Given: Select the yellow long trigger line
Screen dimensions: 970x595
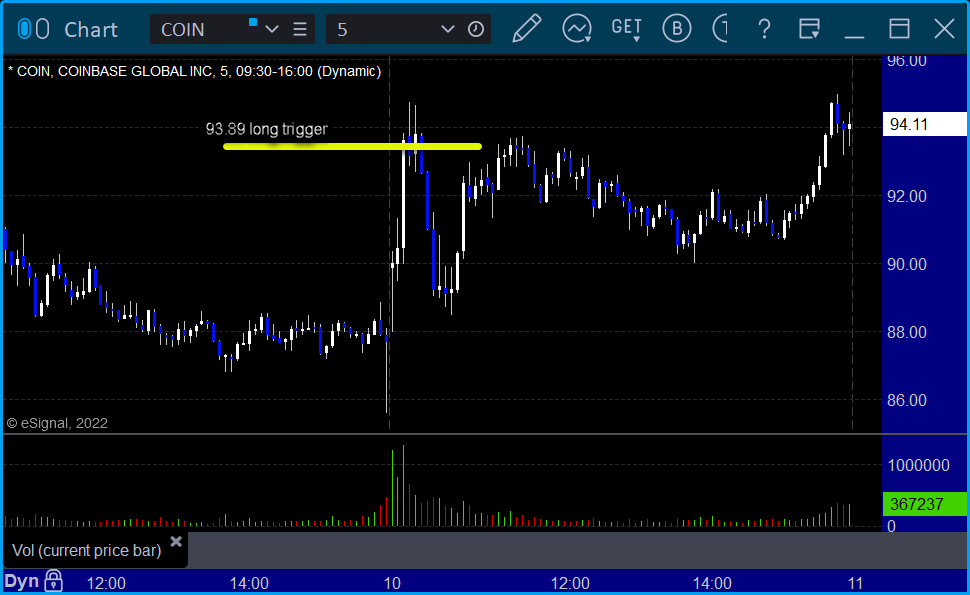Looking at the screenshot, I should pyautogui.click(x=352, y=147).
